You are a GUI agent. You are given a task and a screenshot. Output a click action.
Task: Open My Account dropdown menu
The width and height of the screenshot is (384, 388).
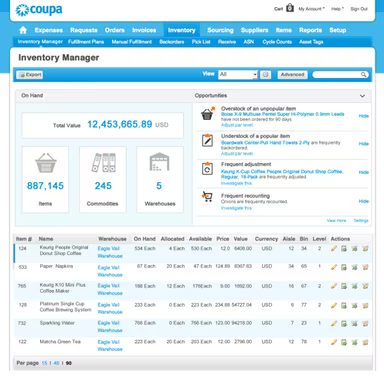click(311, 9)
